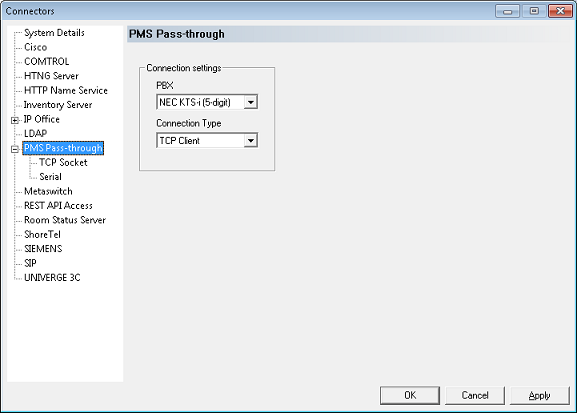
Task: Select the Metaswitch connector
Action: (x=48, y=191)
